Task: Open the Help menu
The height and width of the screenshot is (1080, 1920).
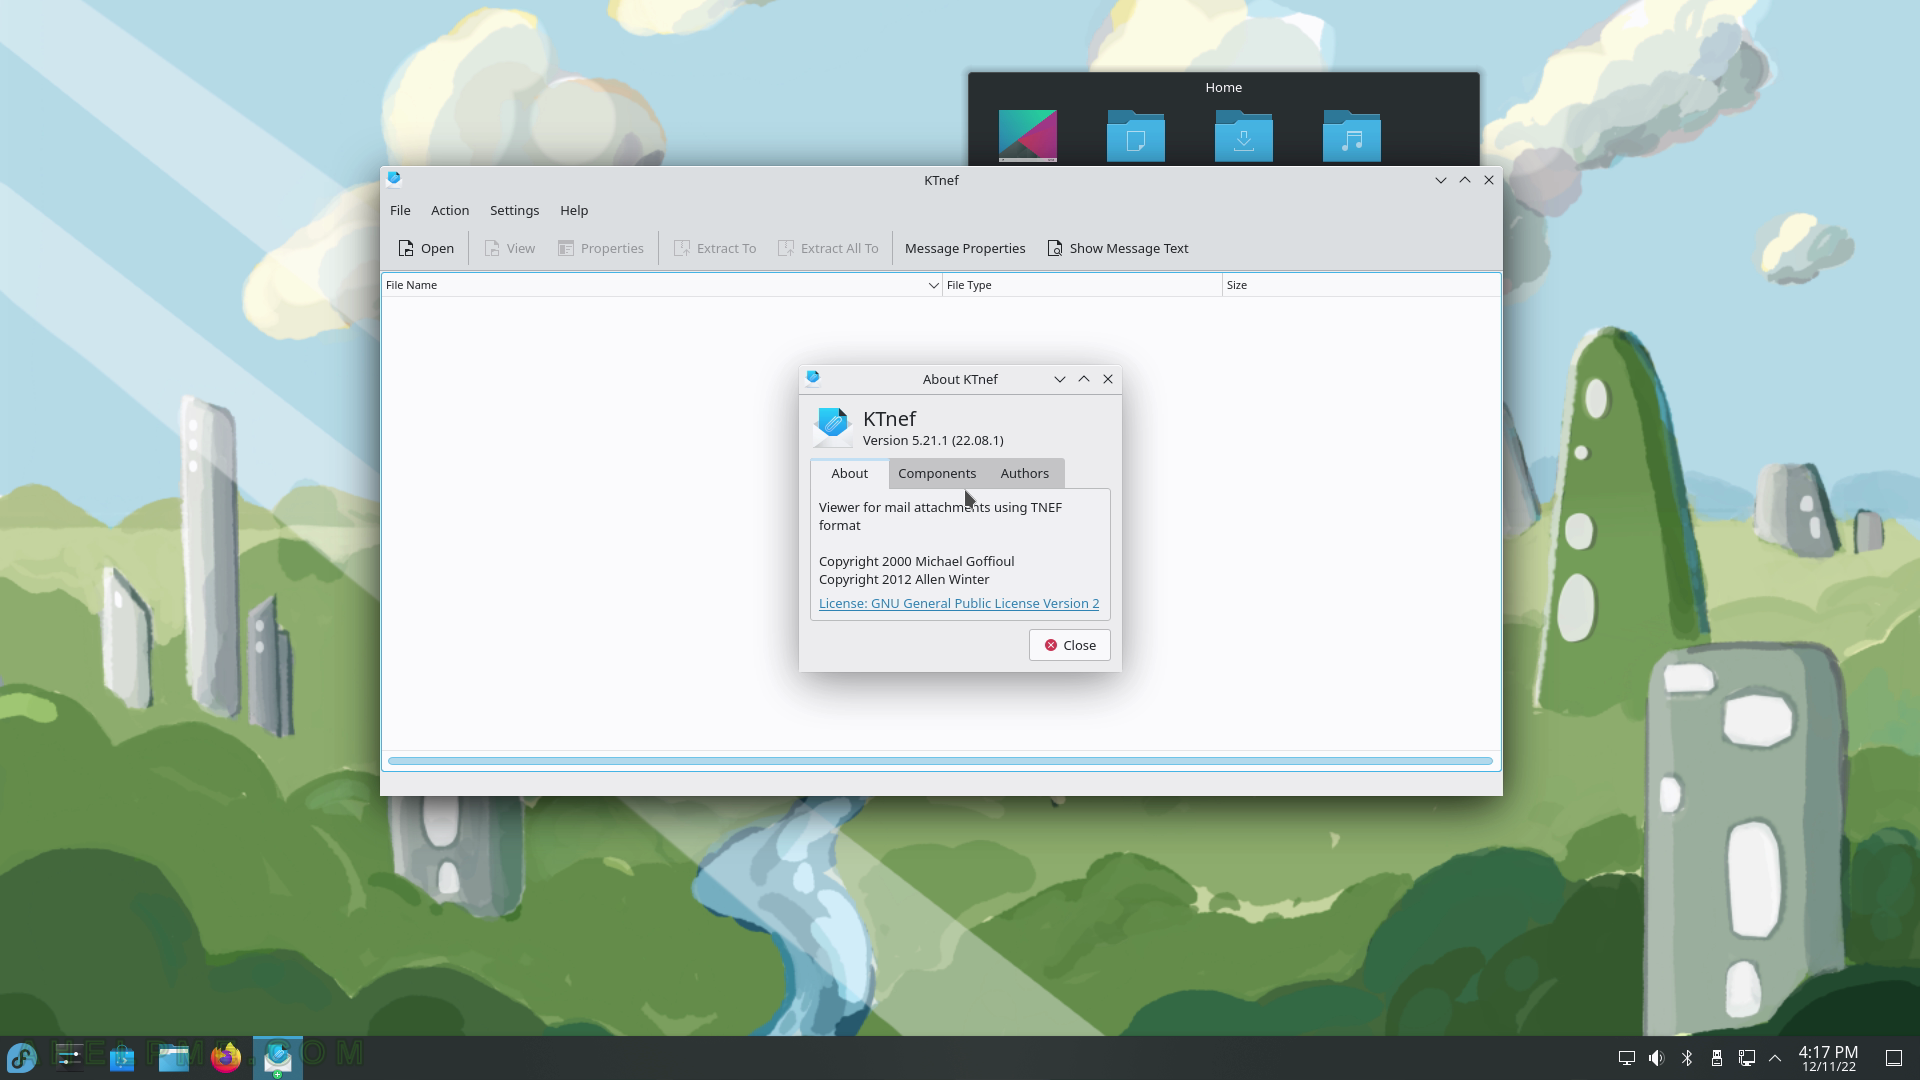Action: pos(574,210)
